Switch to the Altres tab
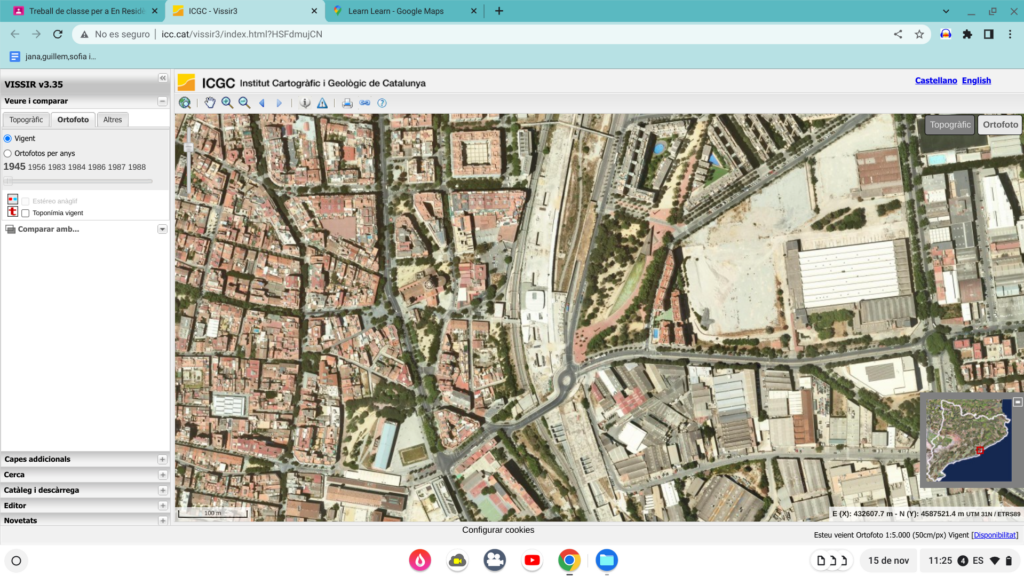Viewport: 1024px width, 576px height. pos(112,120)
